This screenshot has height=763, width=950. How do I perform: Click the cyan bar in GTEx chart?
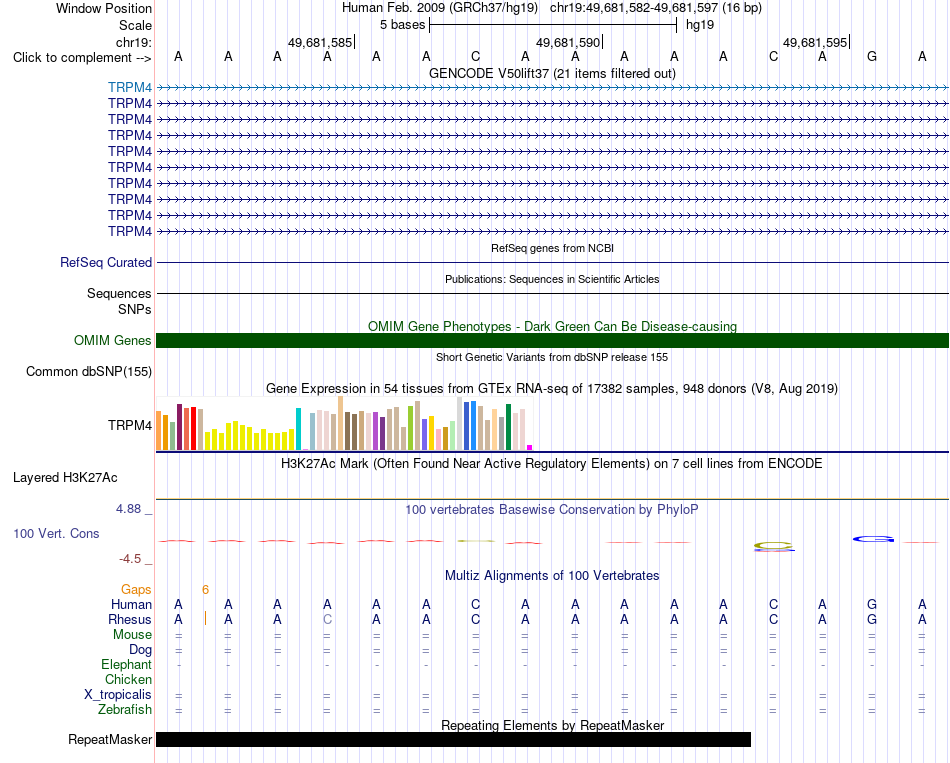(298, 429)
